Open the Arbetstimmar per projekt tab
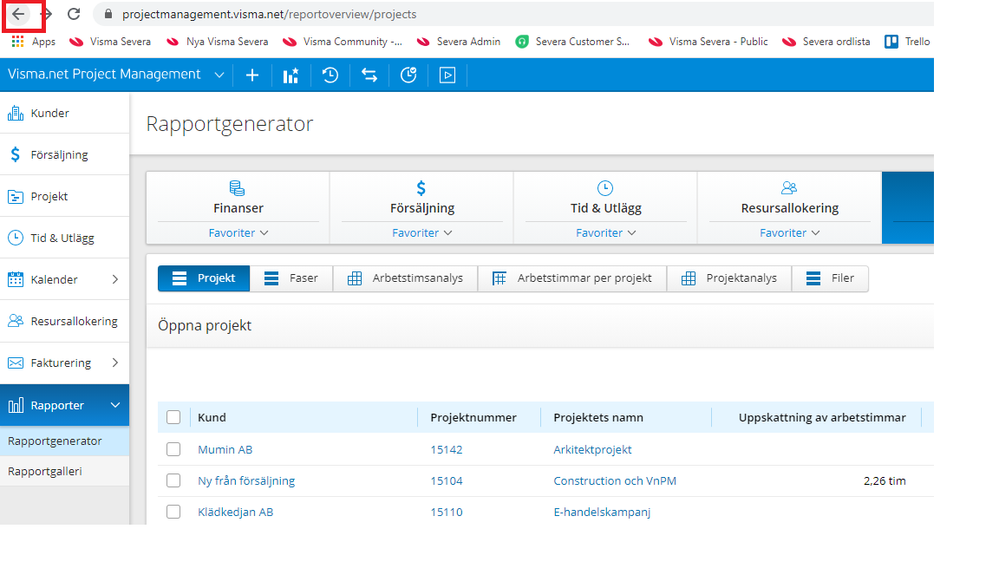The height and width of the screenshot is (562, 999). coord(572,279)
